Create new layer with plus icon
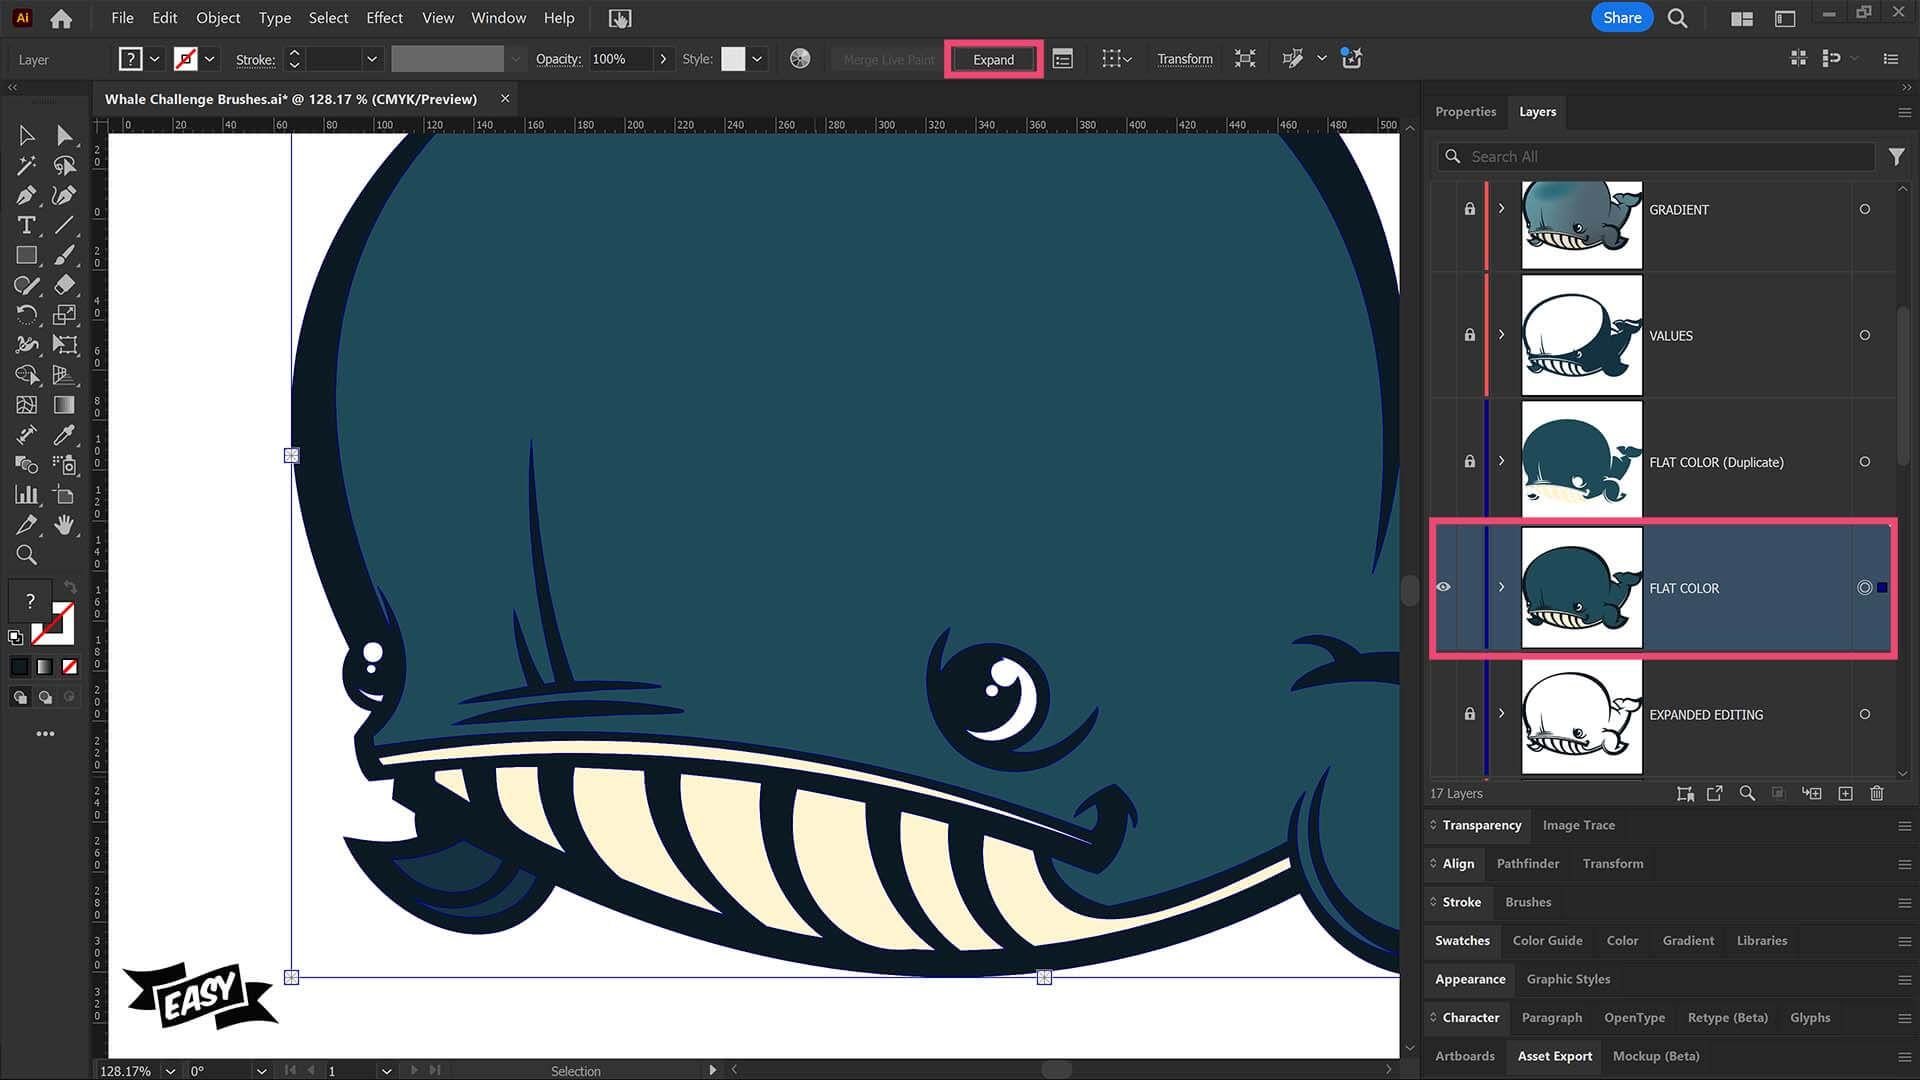The height and width of the screenshot is (1080, 1920). (1846, 793)
